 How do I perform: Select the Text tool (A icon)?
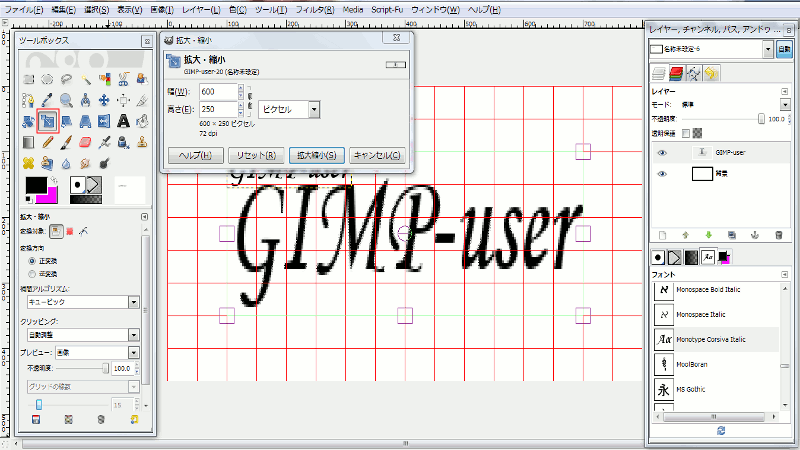click(123, 121)
